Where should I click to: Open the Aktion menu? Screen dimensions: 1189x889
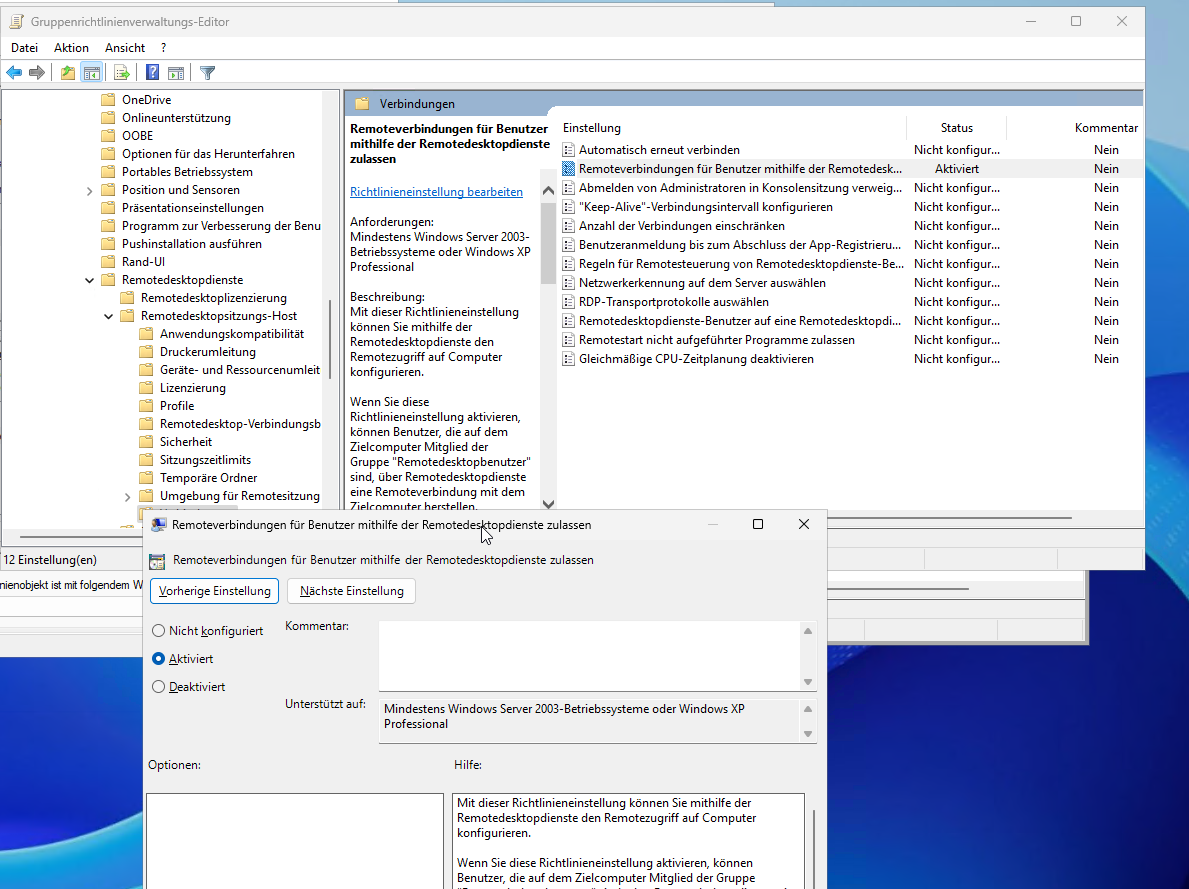tap(71, 47)
